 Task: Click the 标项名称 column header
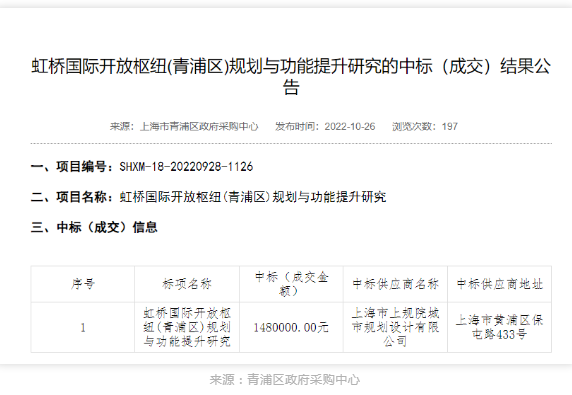[x=187, y=284]
